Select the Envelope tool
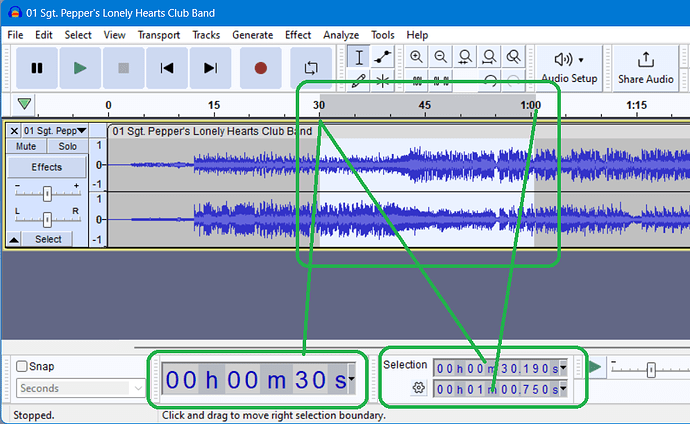This screenshot has height=424, width=690. 382,58
